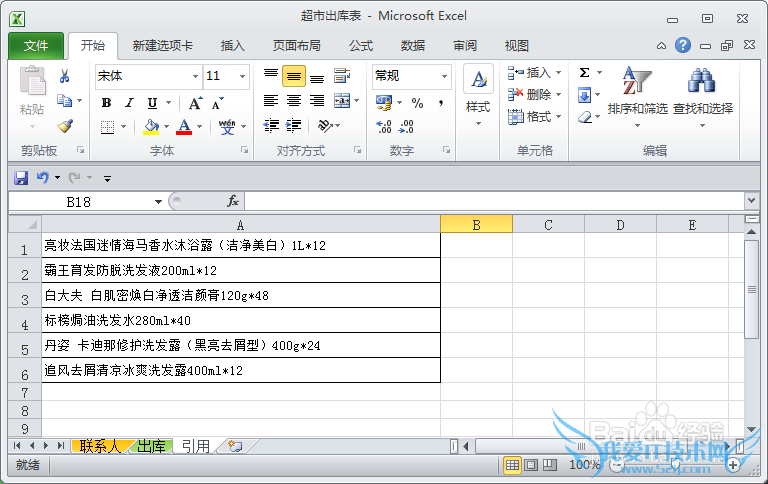Select cell with 标榜焗油洗发水280ml*40
This screenshot has height=484, width=768.
tap(241, 320)
